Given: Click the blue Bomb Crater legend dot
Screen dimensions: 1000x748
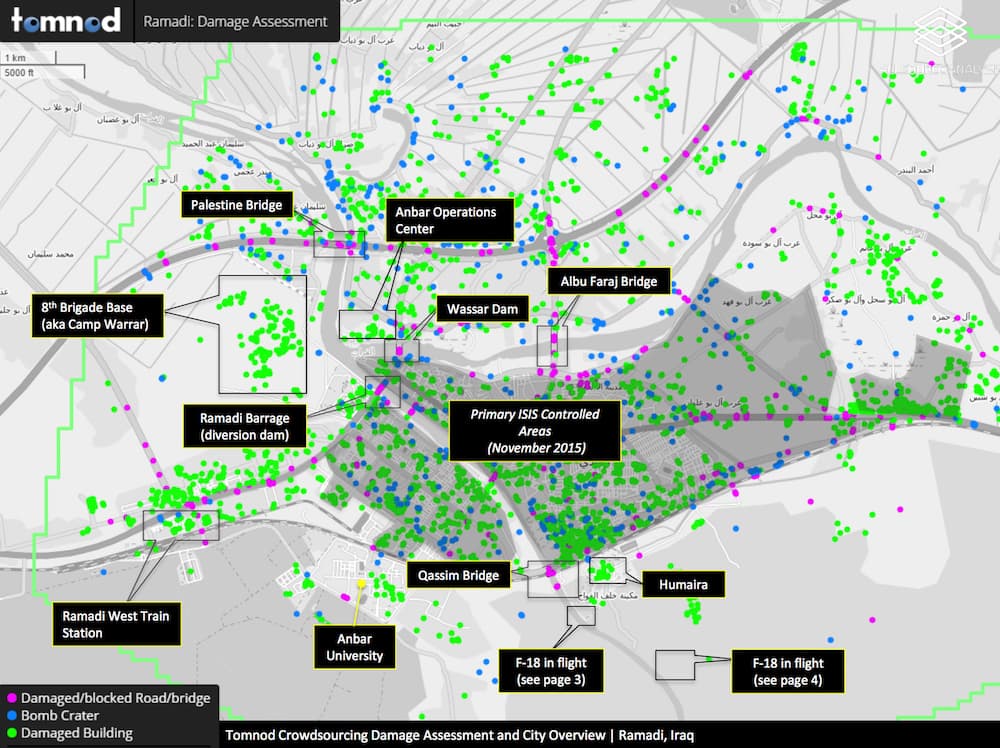Looking at the screenshot, I should pos(10,716).
